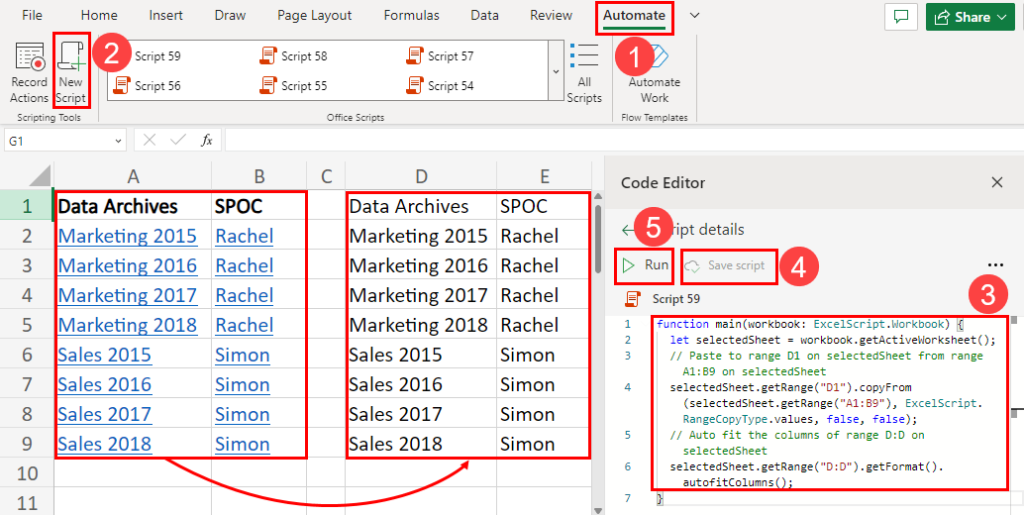This screenshot has width=1024, height=515.
Task: Click the insert function fx icon
Action: coord(206,140)
